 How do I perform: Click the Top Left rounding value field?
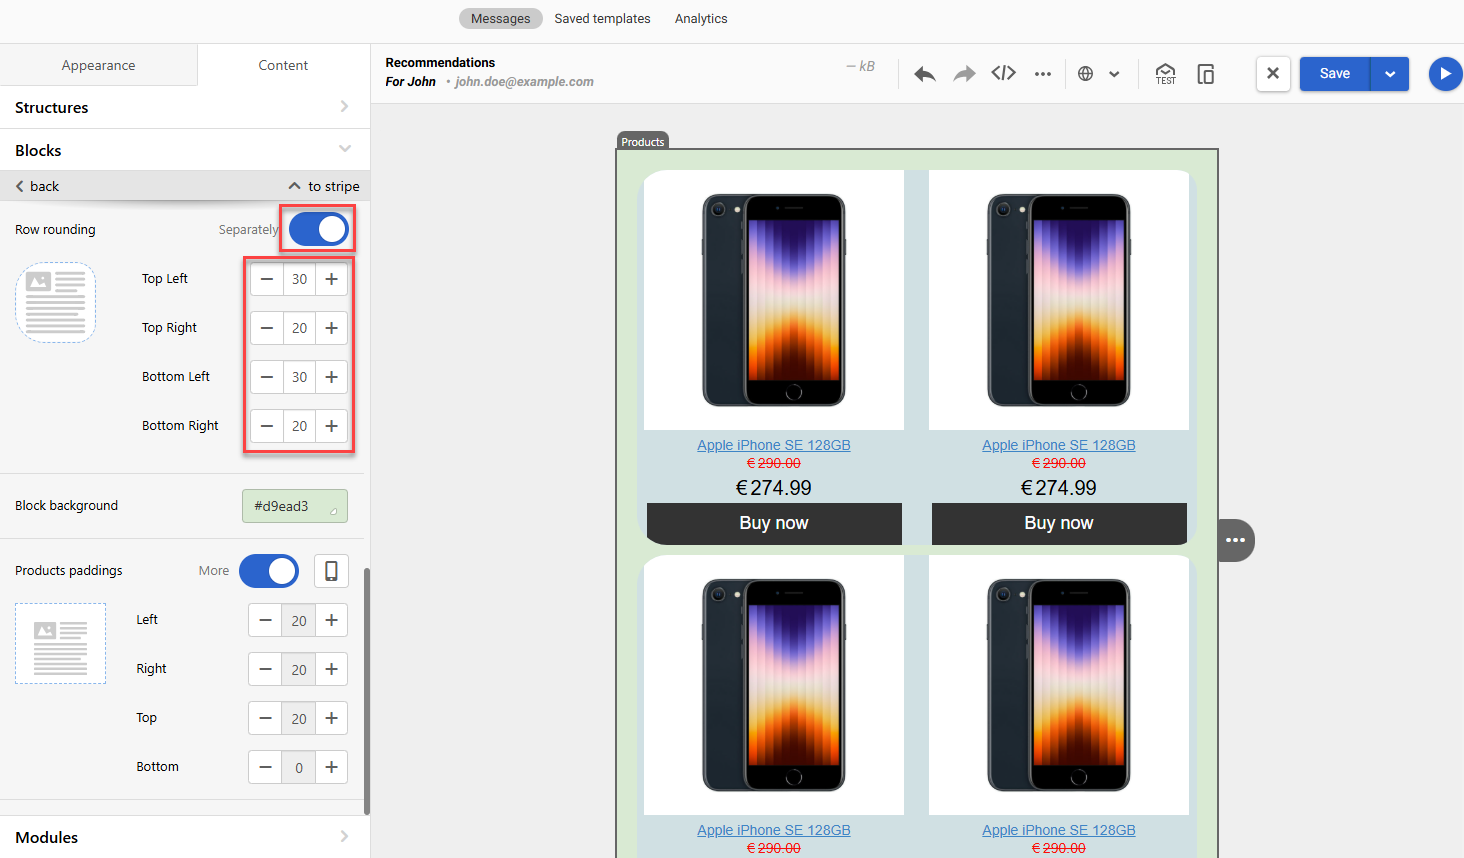pos(299,279)
